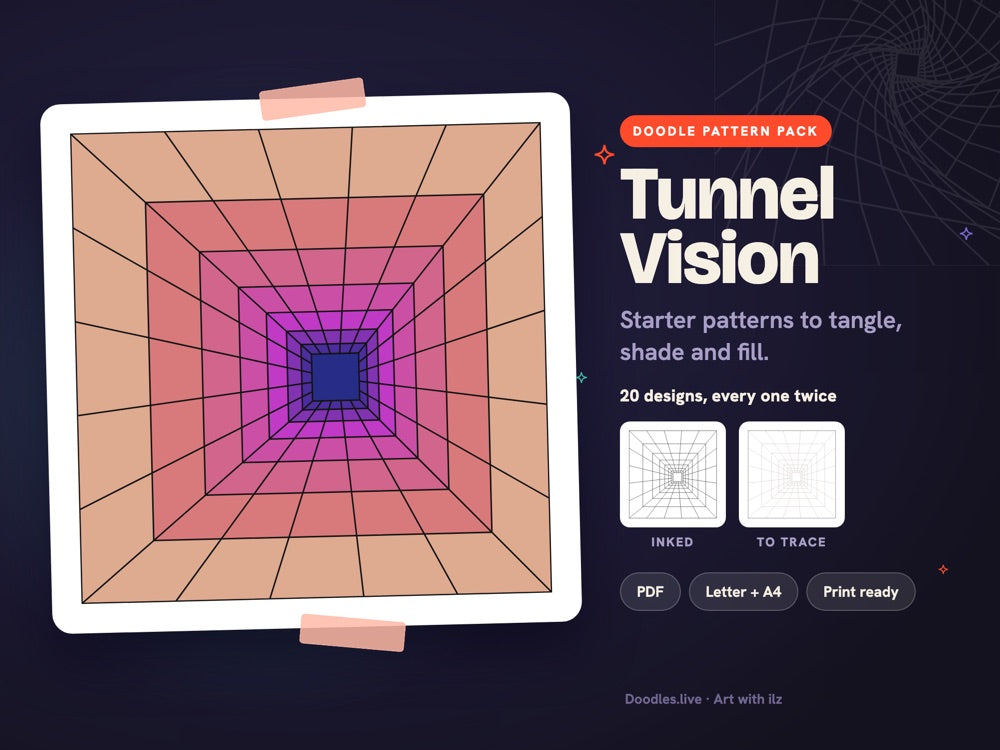Click the Print ready pill
This screenshot has height=750, width=1000.
click(860, 592)
